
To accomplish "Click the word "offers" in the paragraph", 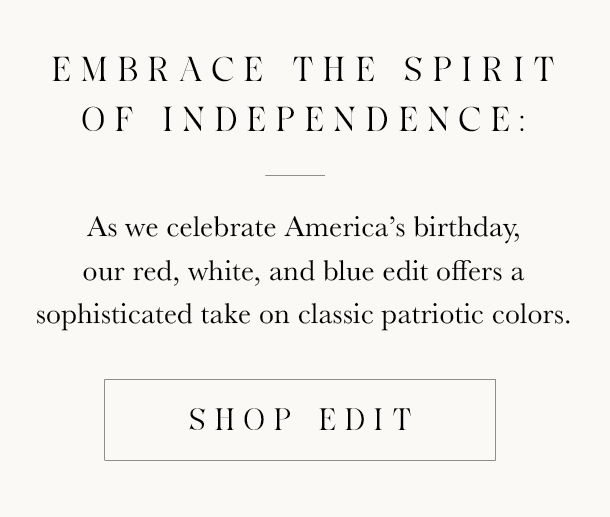I will pyautogui.click(x=469, y=271).
